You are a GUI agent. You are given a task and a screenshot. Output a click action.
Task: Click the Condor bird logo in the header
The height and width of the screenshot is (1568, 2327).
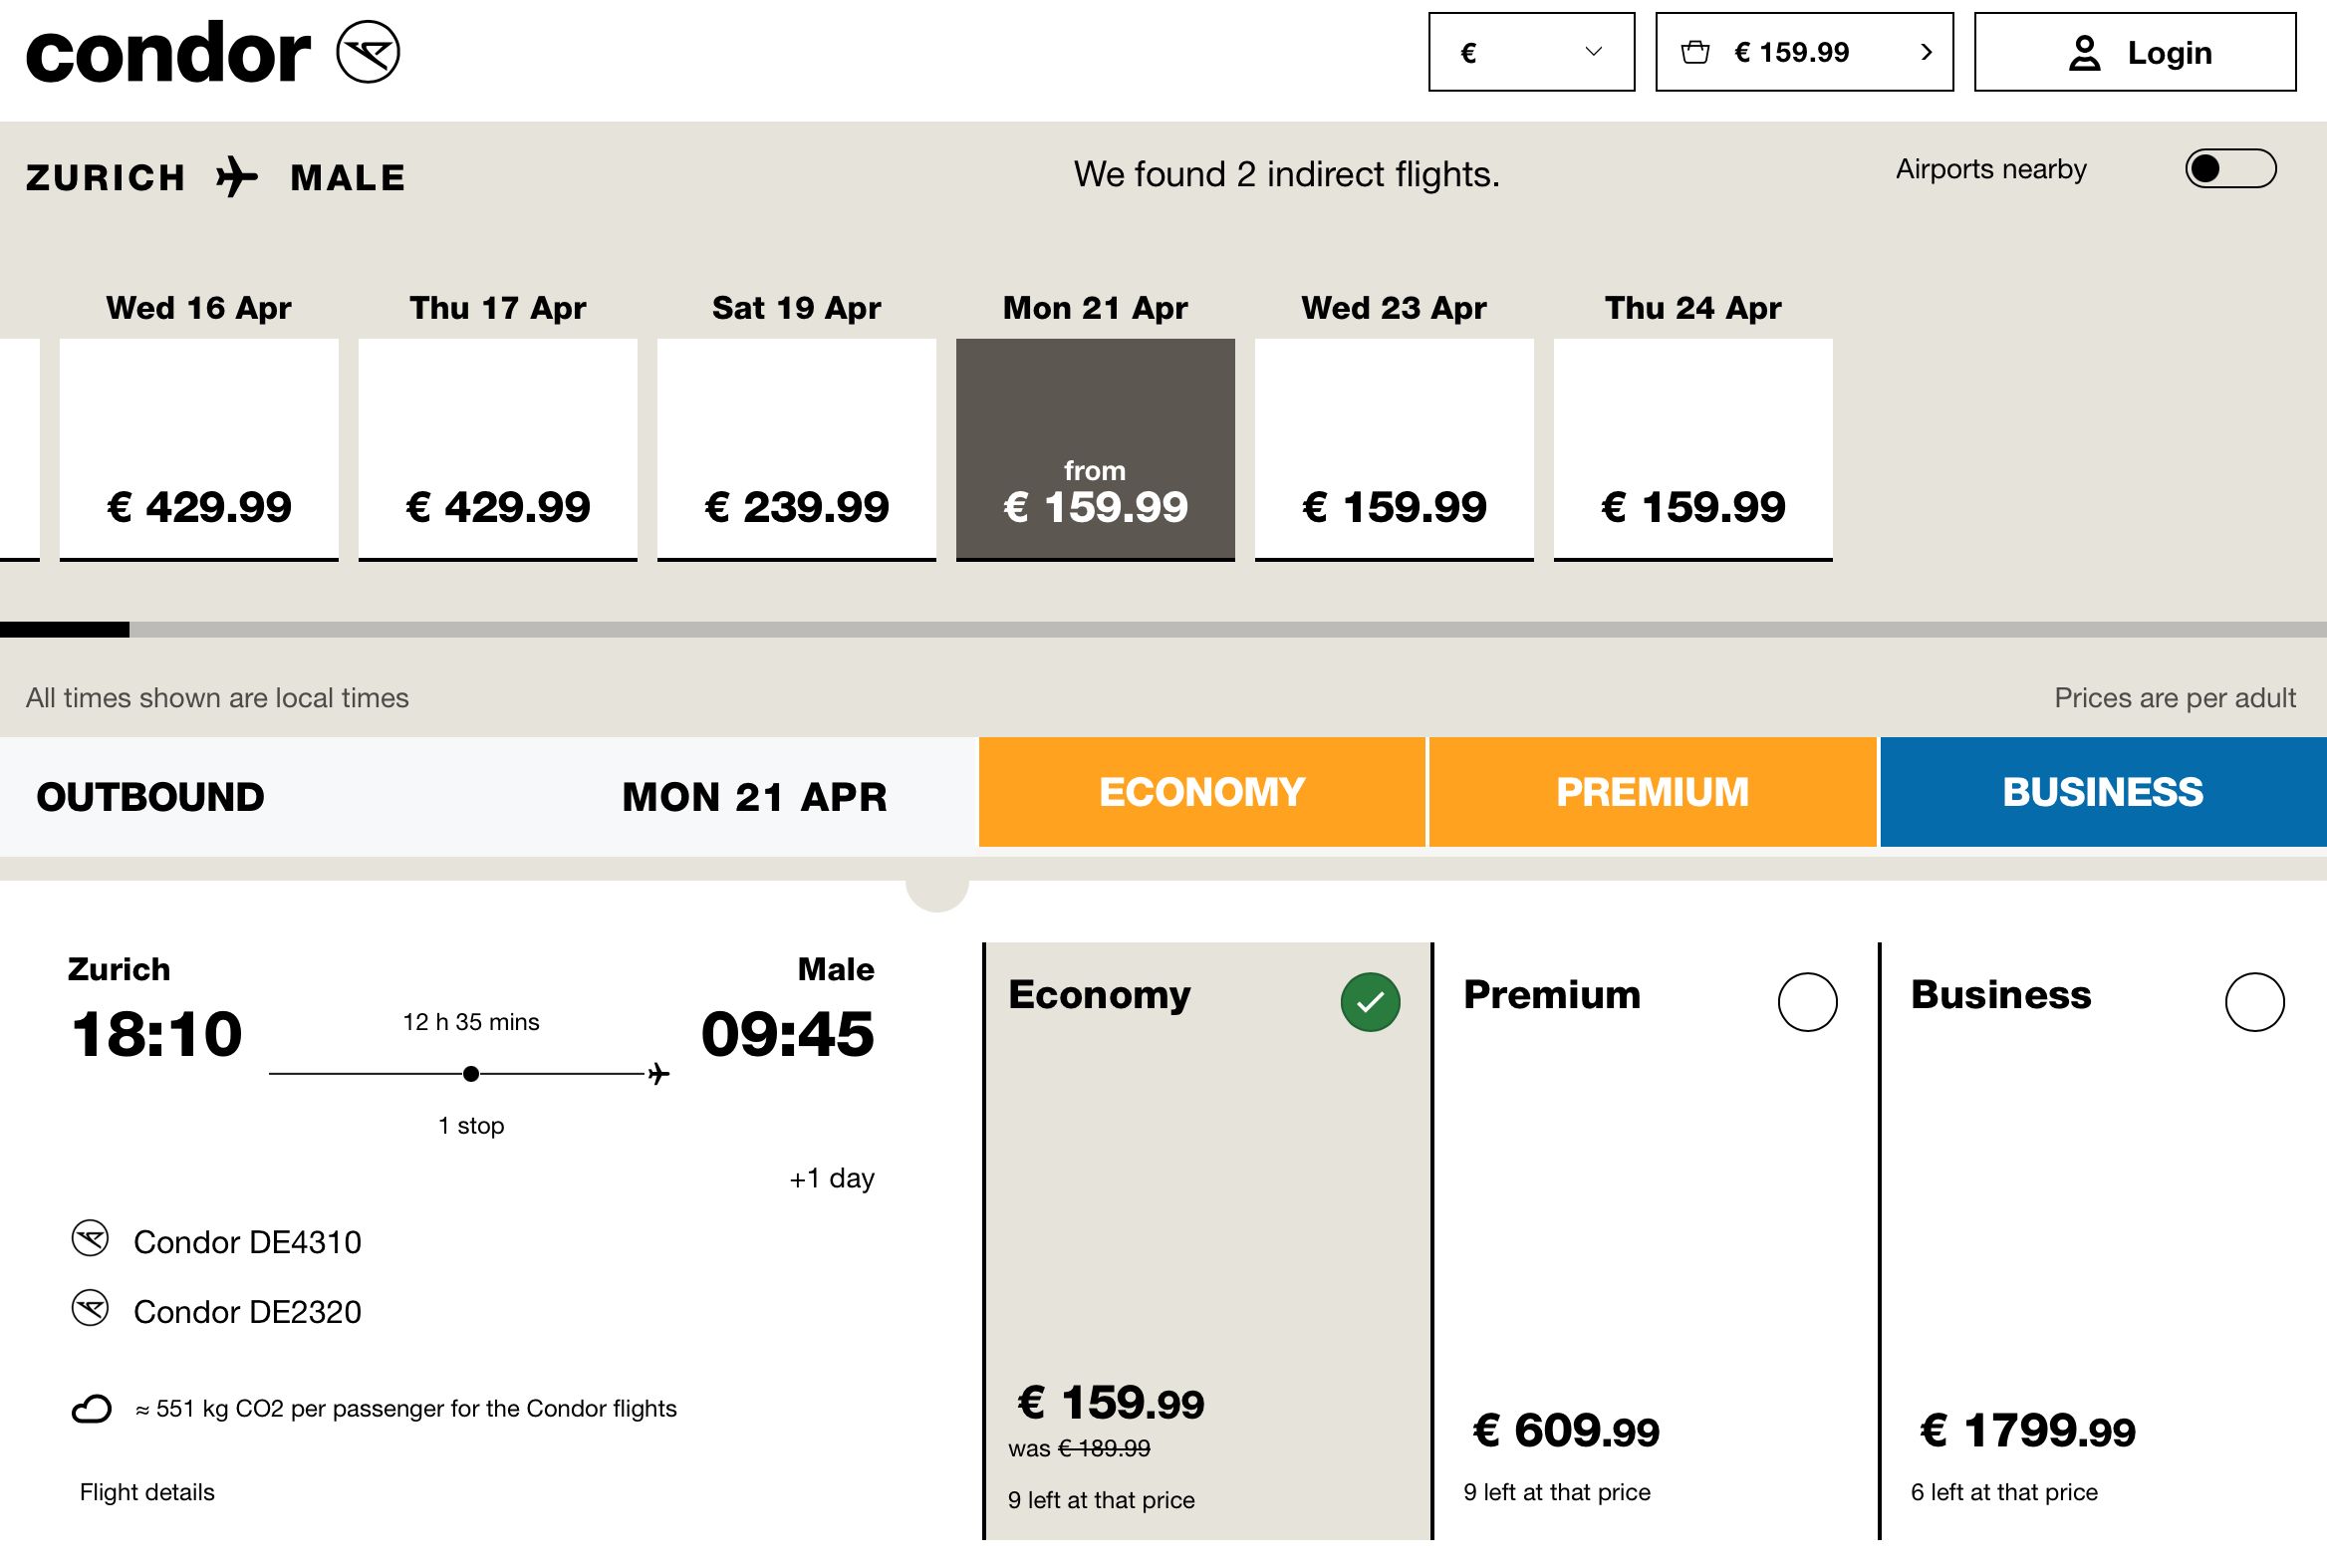(368, 52)
